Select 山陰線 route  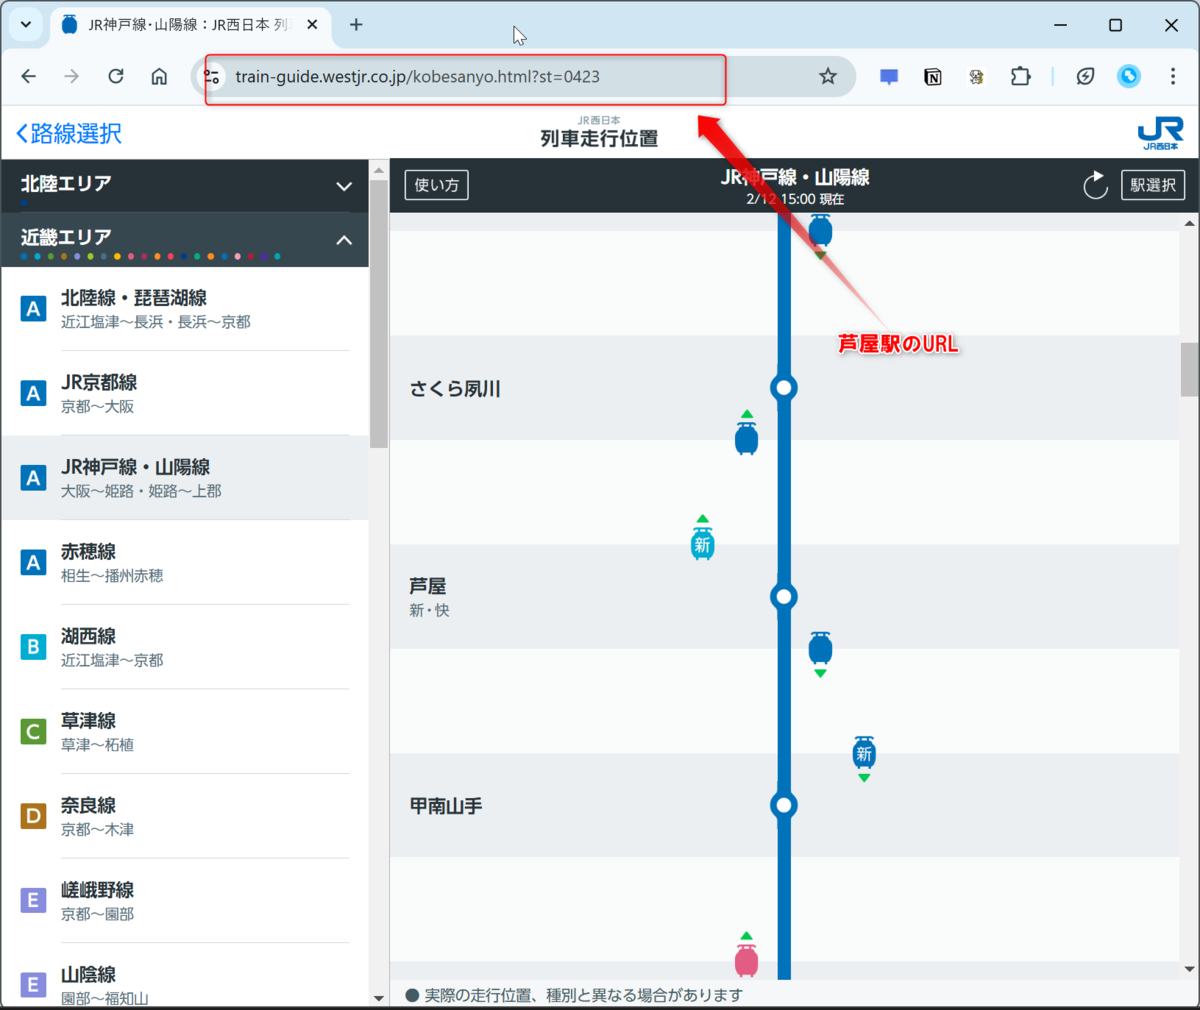(185, 975)
